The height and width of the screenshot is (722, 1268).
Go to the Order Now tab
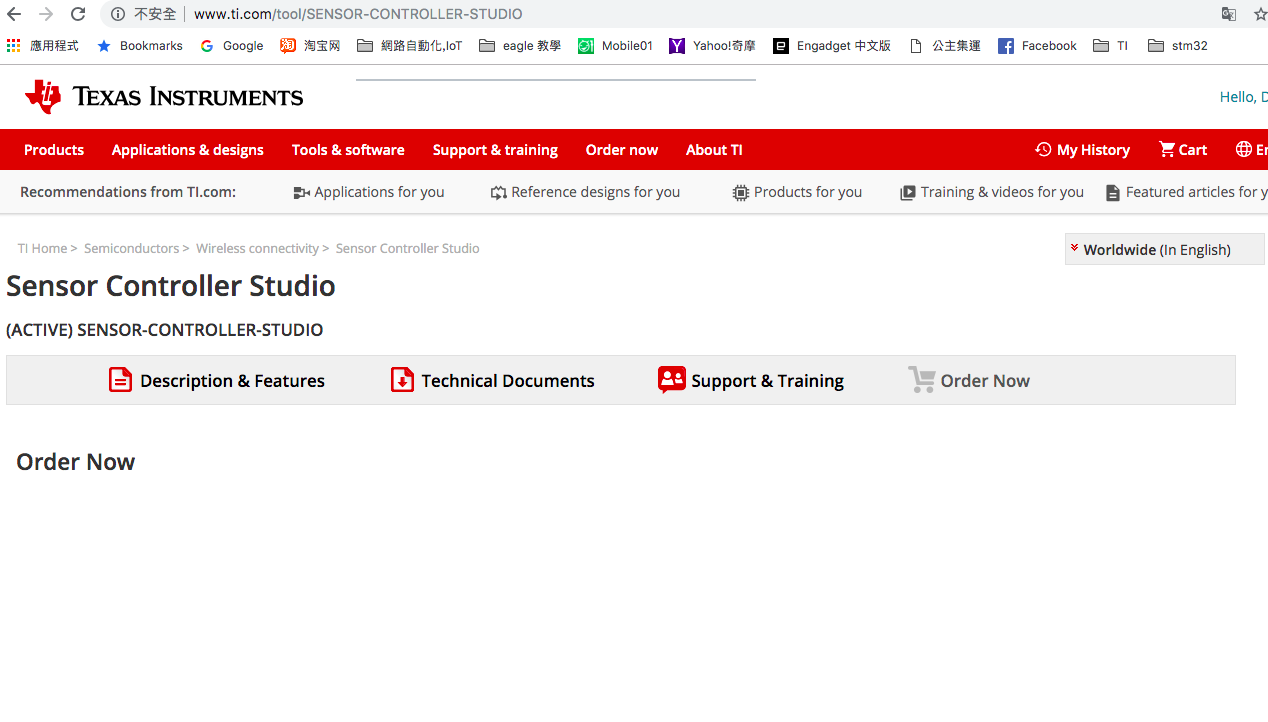click(969, 380)
